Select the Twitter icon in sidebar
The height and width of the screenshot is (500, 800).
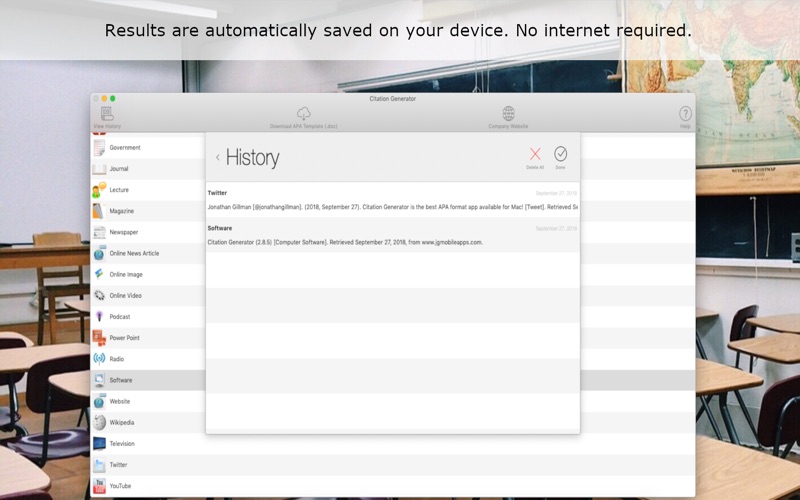coord(99,465)
